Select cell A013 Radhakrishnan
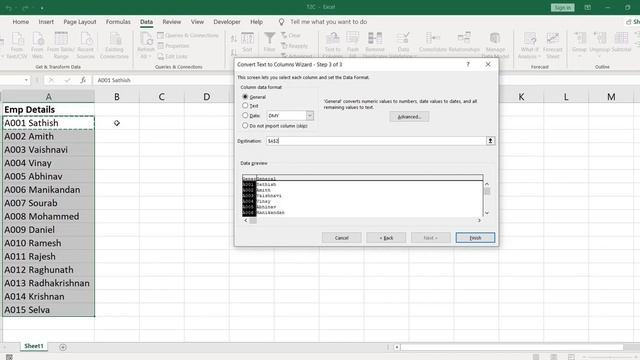Viewport: 640px width, 360px height. (x=48, y=283)
